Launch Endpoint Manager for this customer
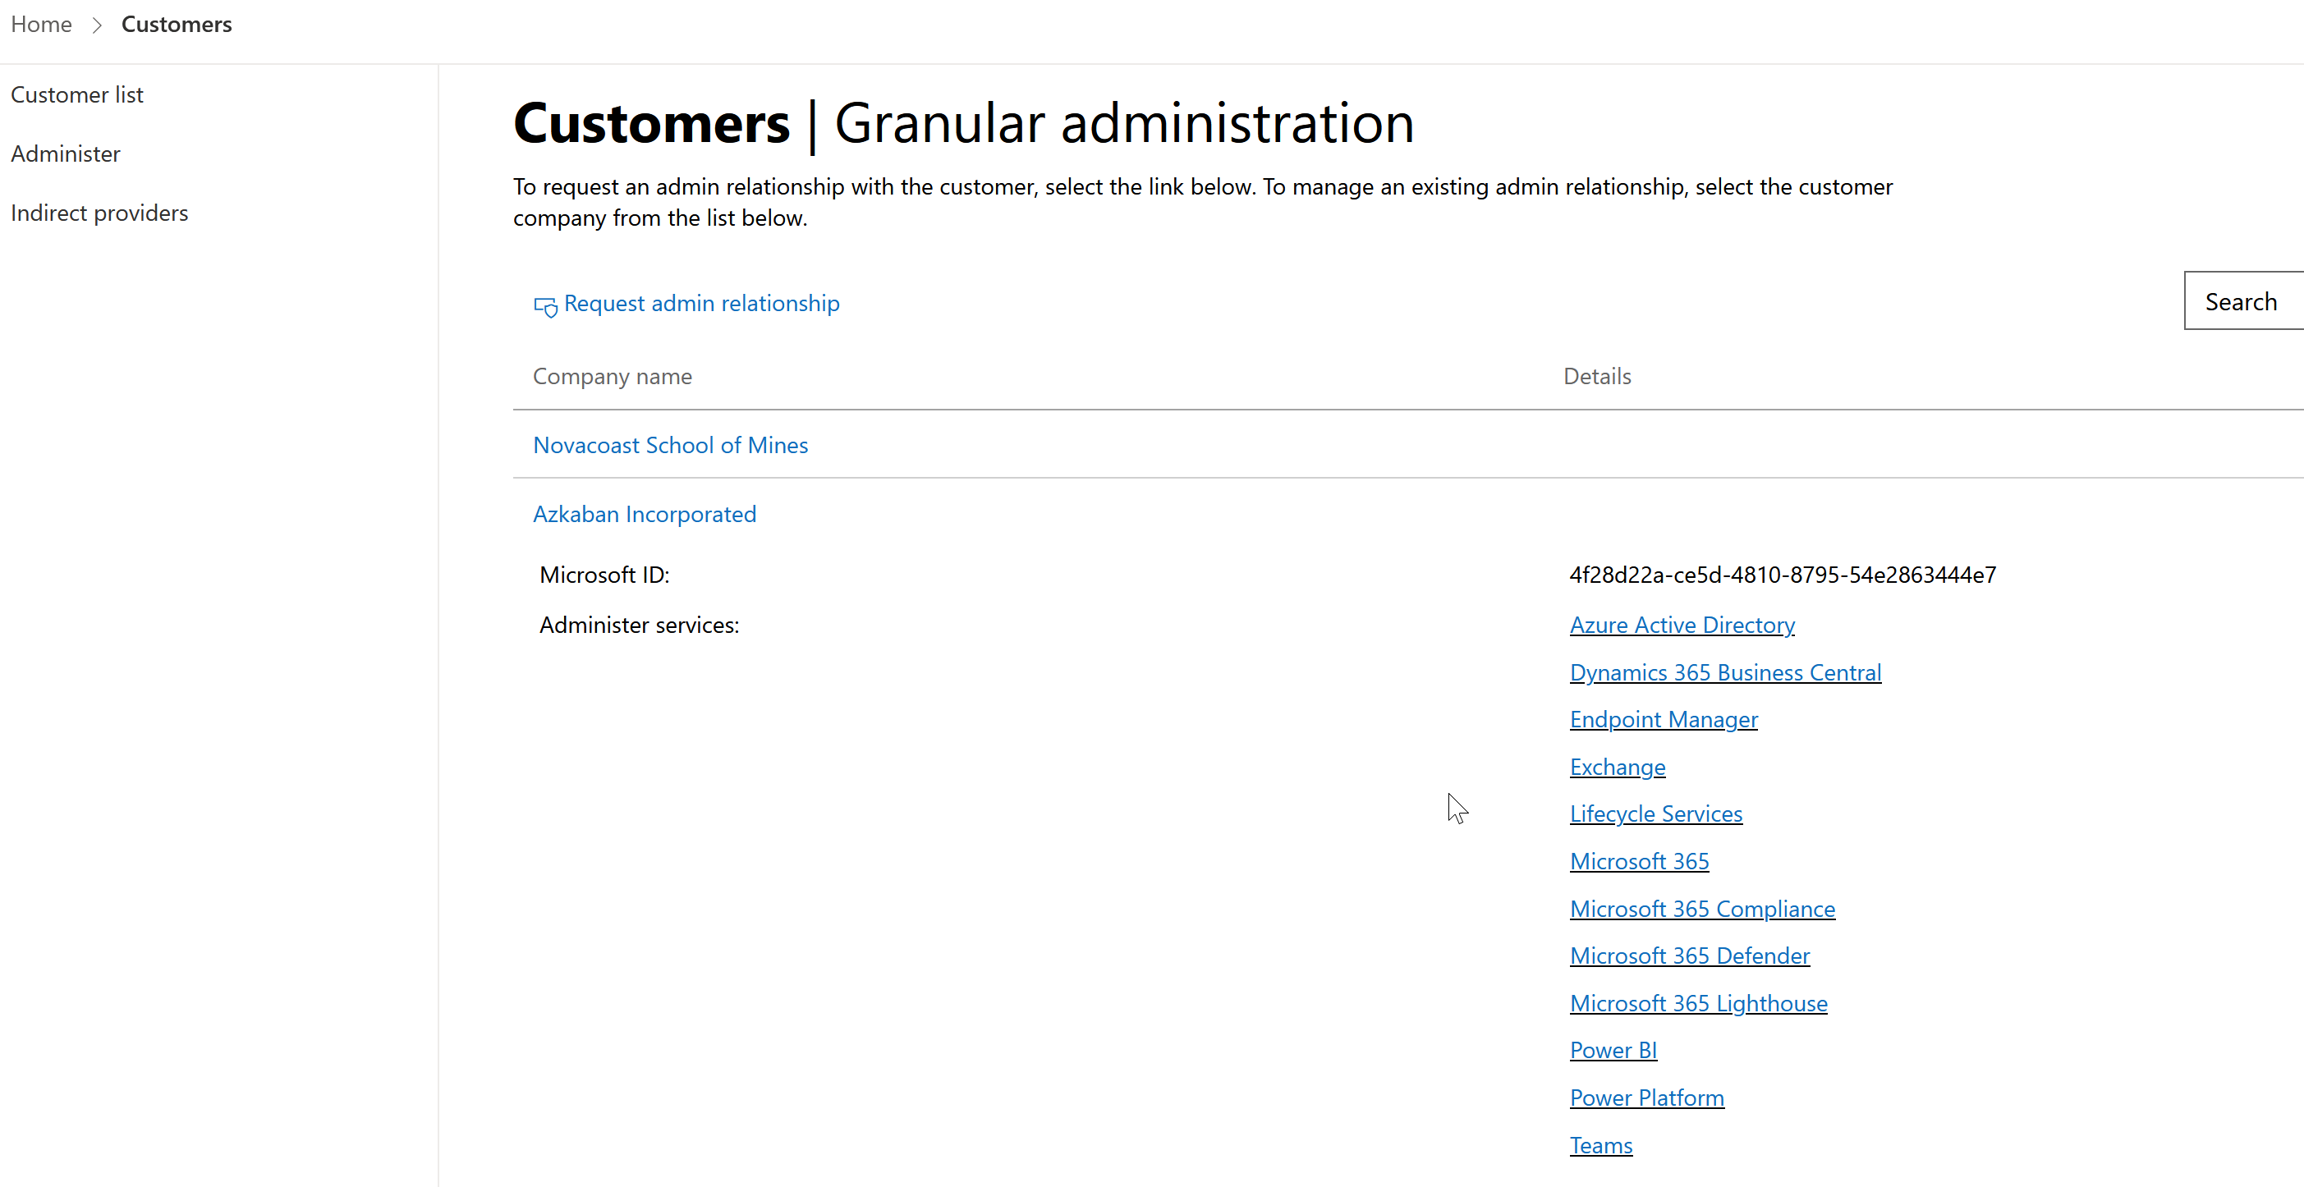2304x1187 pixels. pyautogui.click(x=1663, y=719)
